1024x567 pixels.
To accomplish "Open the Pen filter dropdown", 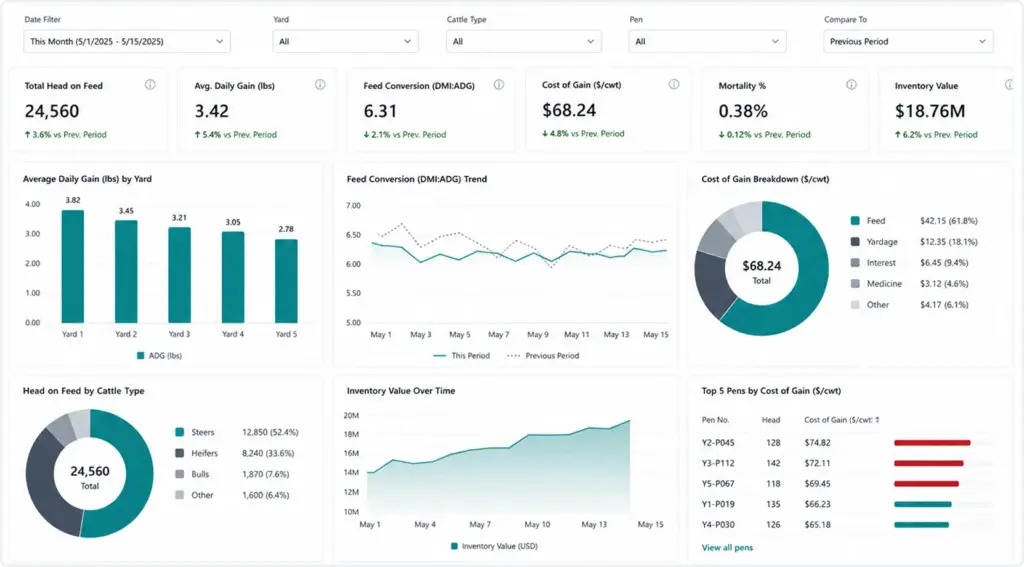I will click(x=707, y=41).
